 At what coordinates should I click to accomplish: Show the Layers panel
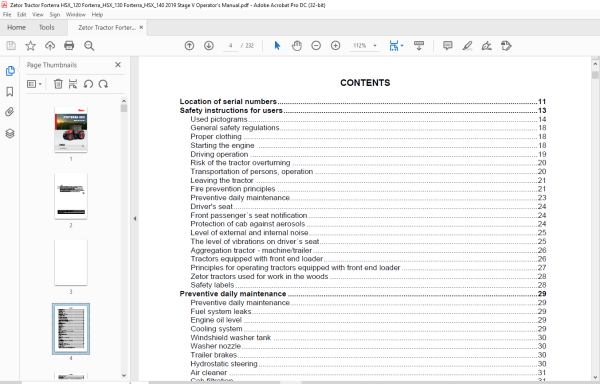[10, 133]
